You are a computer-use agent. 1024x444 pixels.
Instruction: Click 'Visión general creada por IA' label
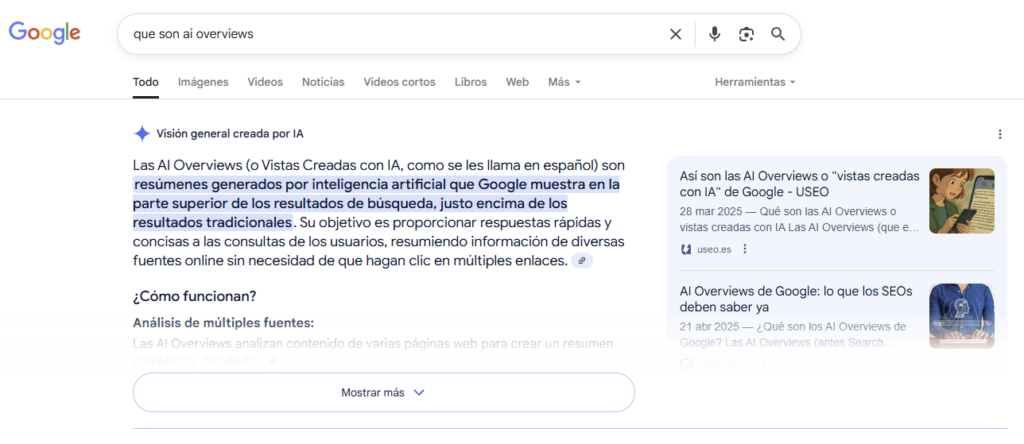(230, 134)
